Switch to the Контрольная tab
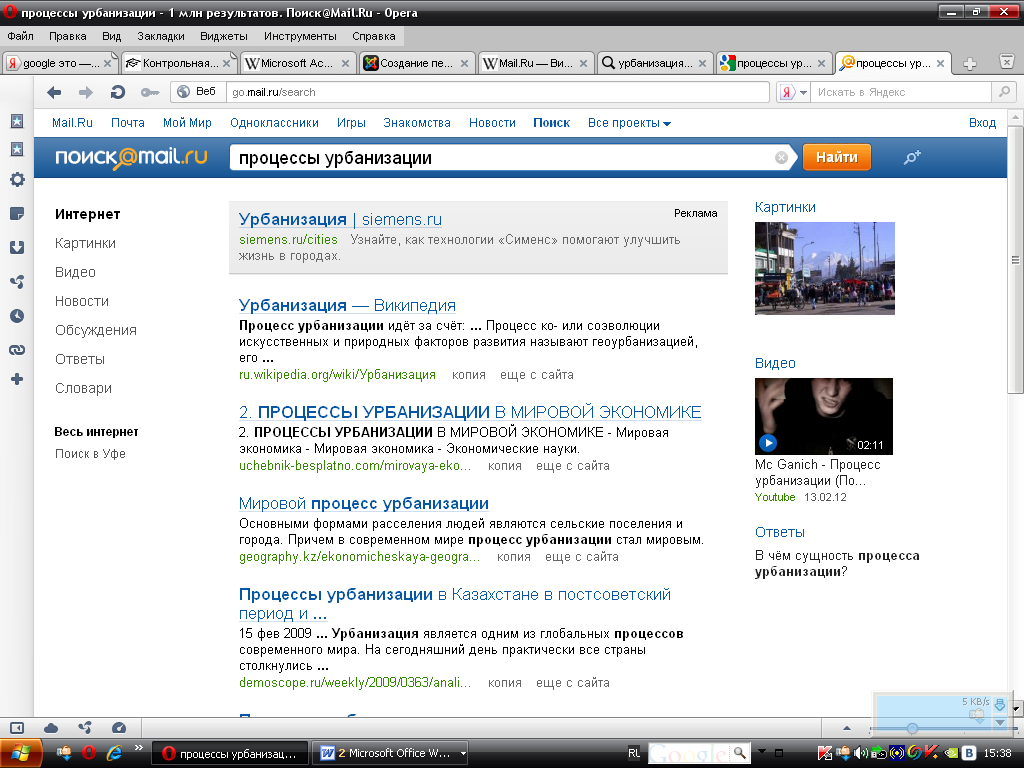This screenshot has height=768, width=1024. click(178, 63)
